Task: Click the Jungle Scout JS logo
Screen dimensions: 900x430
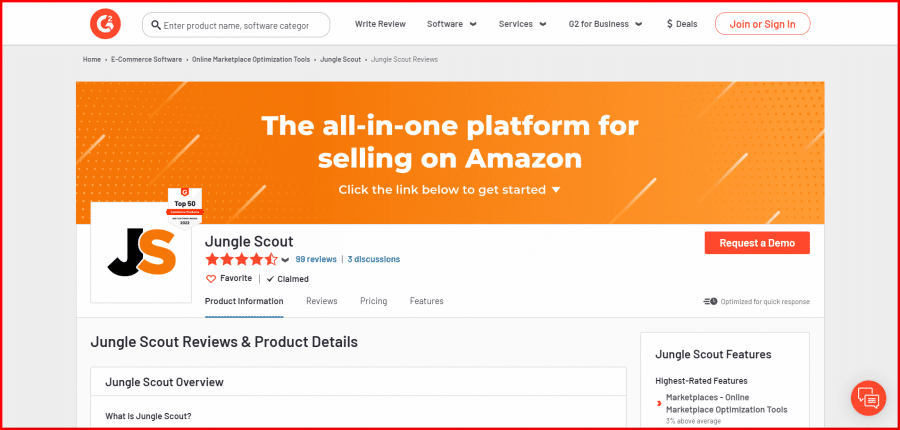Action: point(141,251)
